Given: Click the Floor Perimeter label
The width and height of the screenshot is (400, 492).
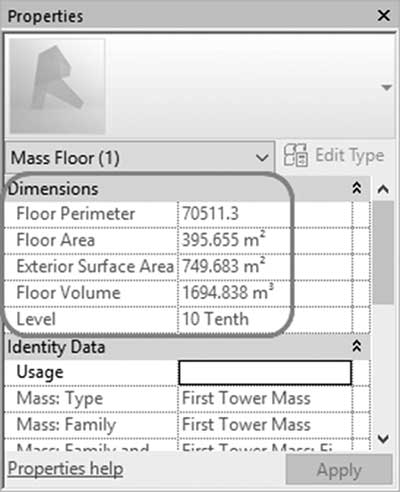Looking at the screenshot, I should tap(76, 214).
